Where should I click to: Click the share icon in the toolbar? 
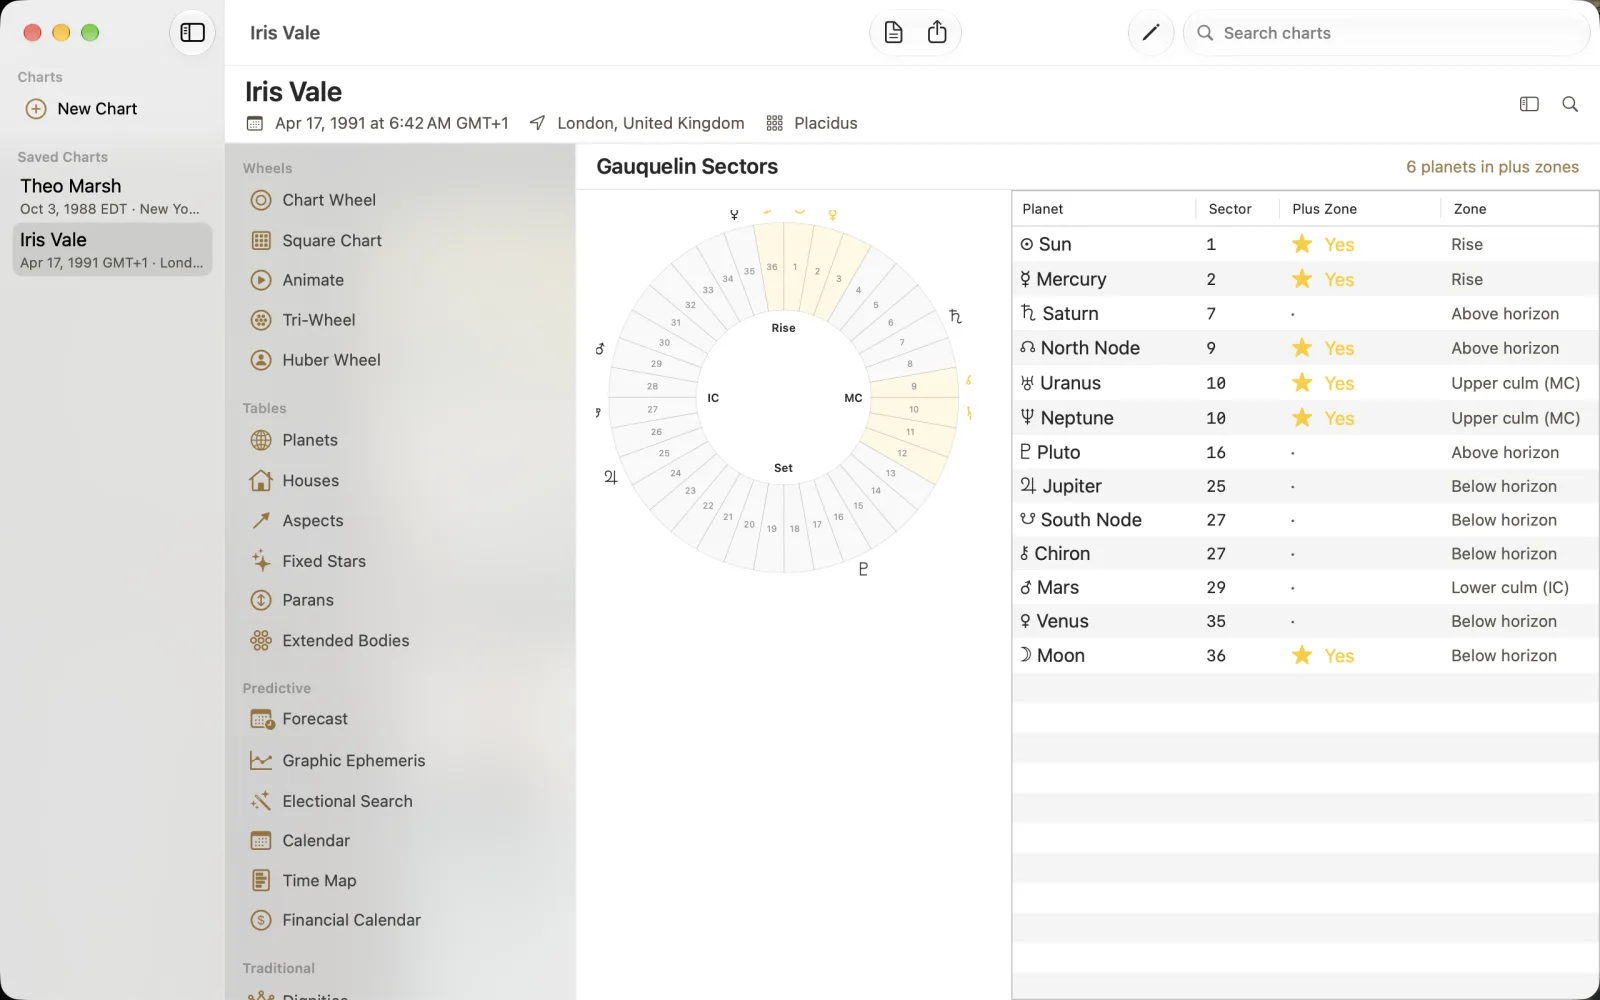coord(937,33)
